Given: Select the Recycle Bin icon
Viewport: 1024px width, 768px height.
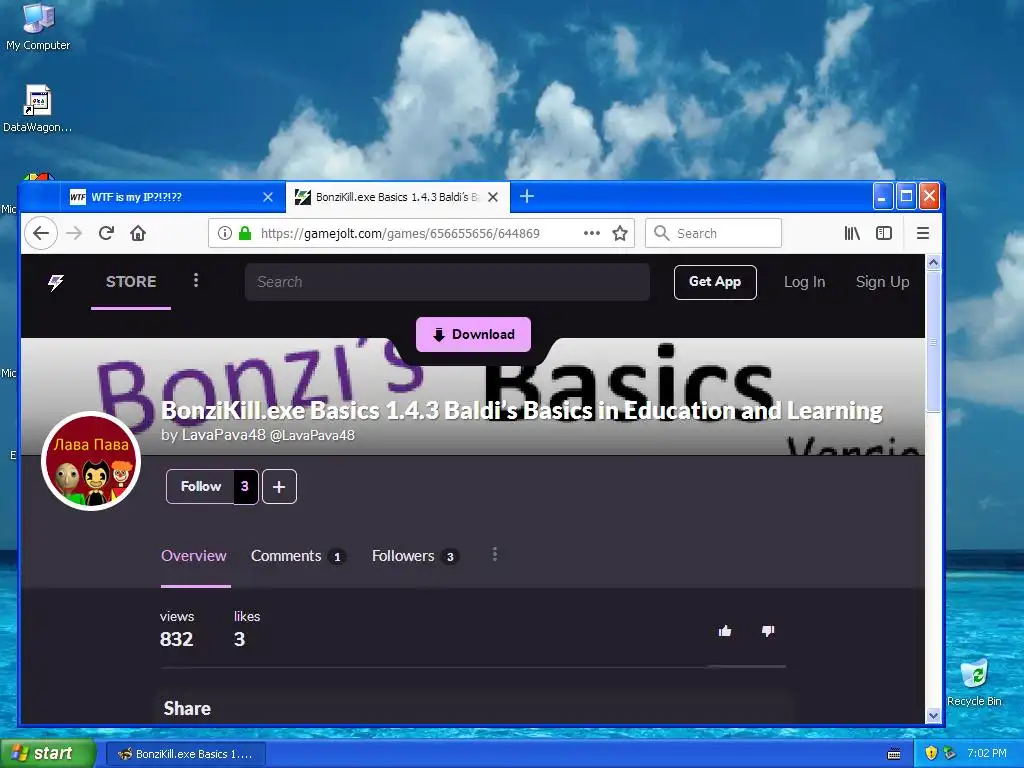Looking at the screenshot, I should point(974,682).
